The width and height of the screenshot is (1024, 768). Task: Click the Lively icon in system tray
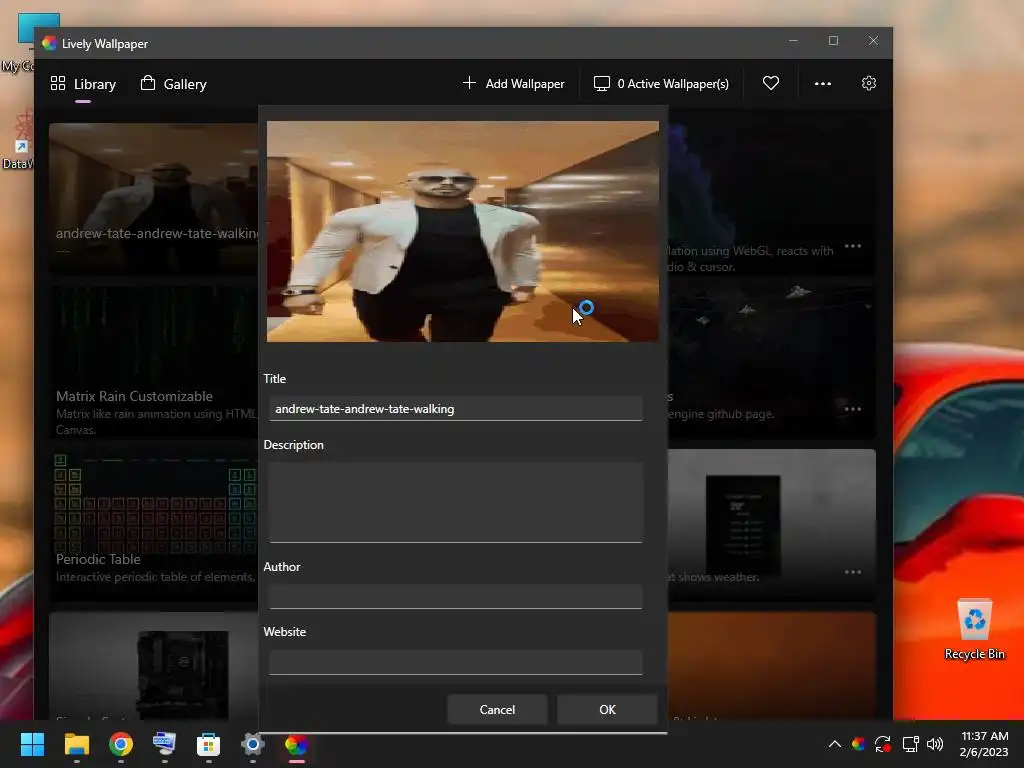859,744
